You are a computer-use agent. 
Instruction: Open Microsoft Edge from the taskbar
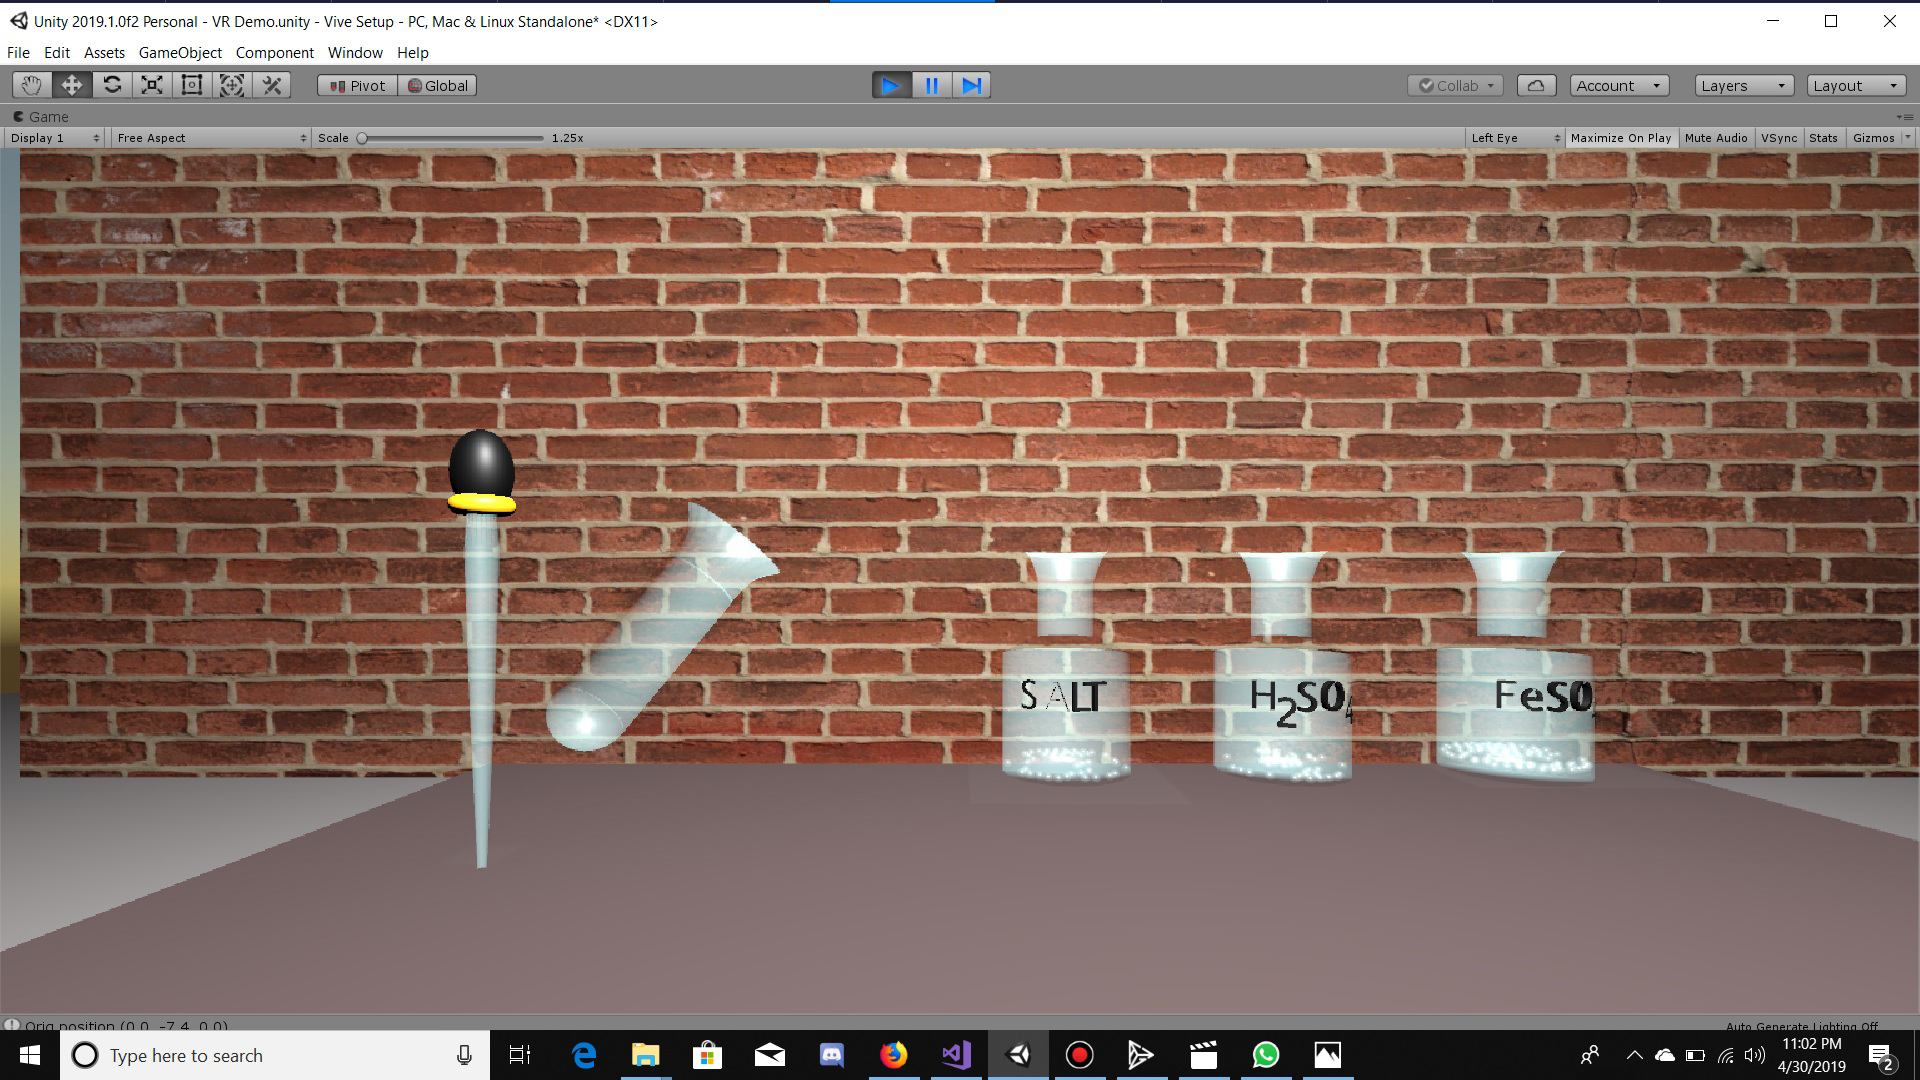click(584, 1055)
